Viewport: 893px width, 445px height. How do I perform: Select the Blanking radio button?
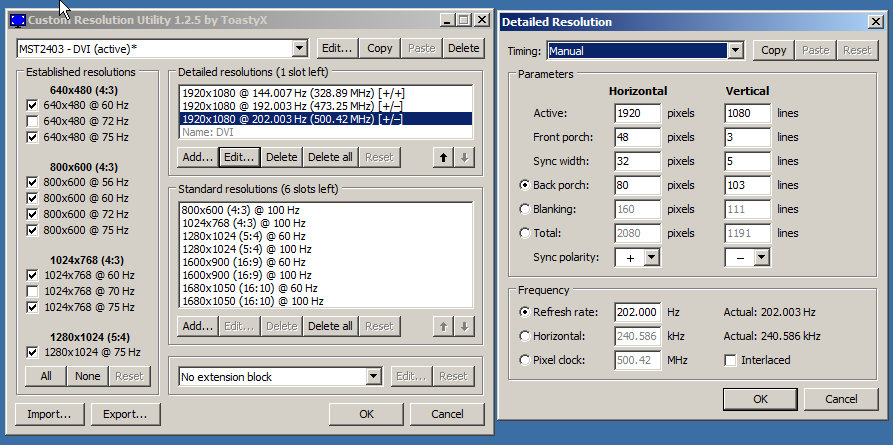(x=524, y=209)
